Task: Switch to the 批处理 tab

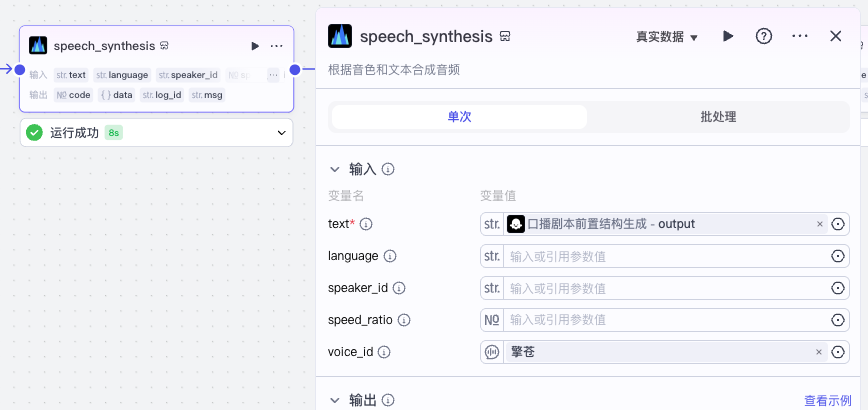Action: pyautogui.click(x=718, y=117)
